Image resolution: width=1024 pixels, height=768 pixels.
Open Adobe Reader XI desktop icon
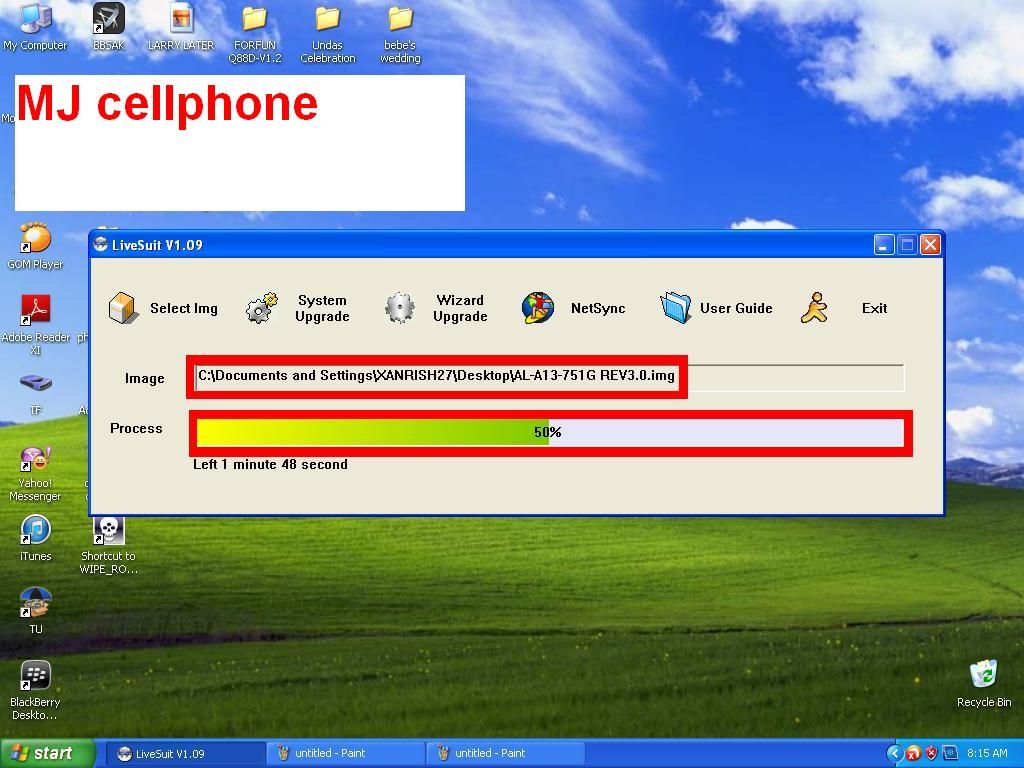pos(35,312)
